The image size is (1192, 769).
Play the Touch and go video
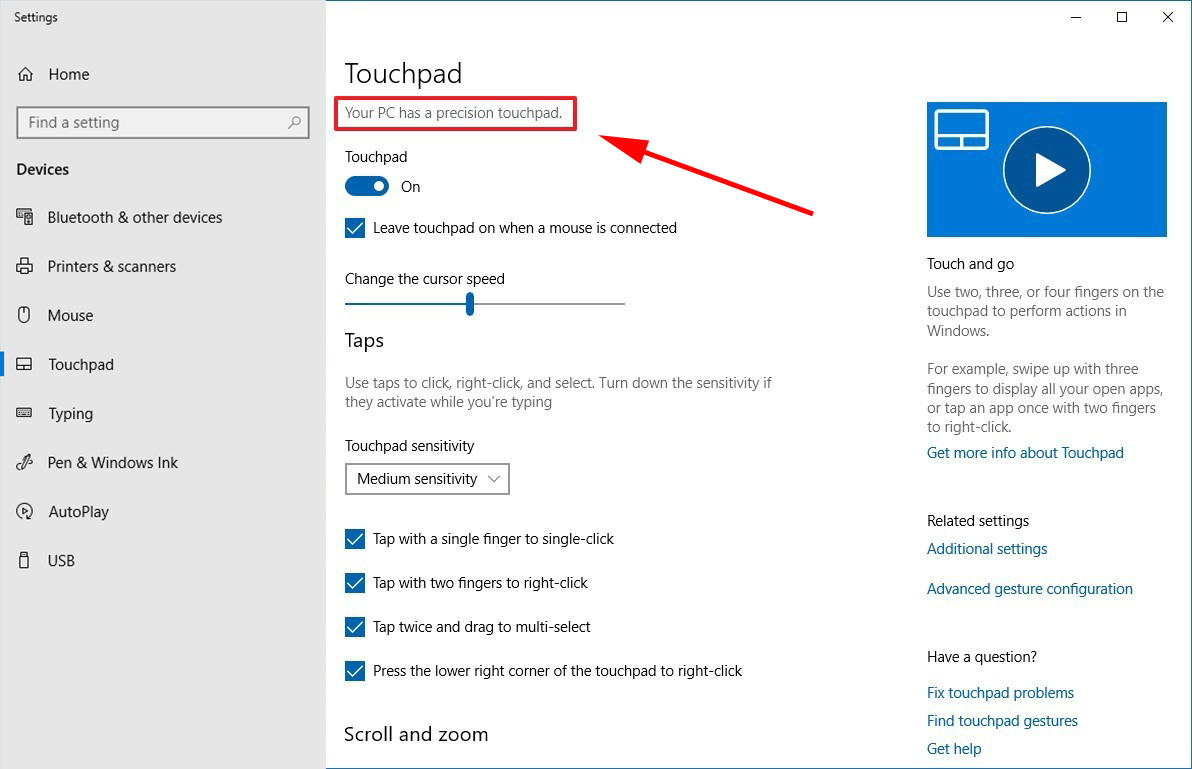tap(1047, 170)
